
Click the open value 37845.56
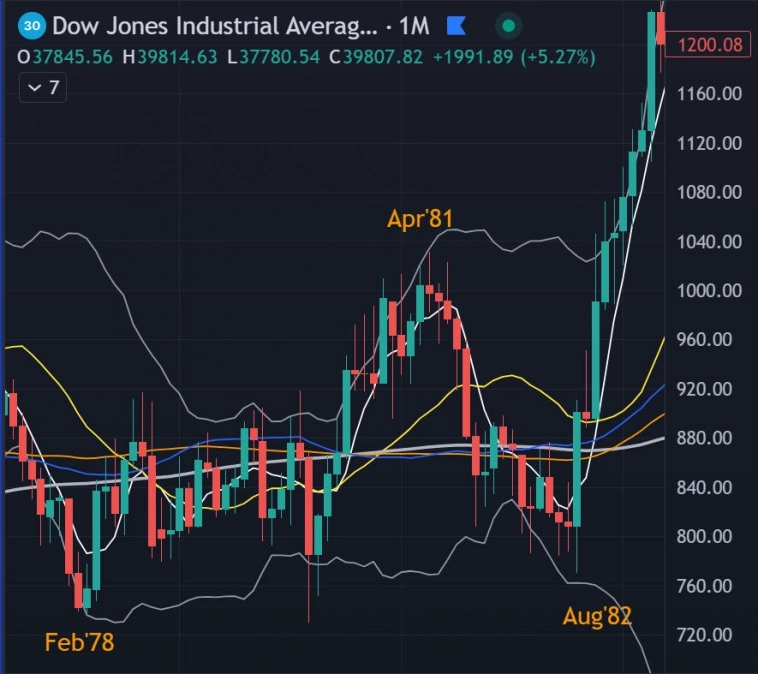(73, 57)
